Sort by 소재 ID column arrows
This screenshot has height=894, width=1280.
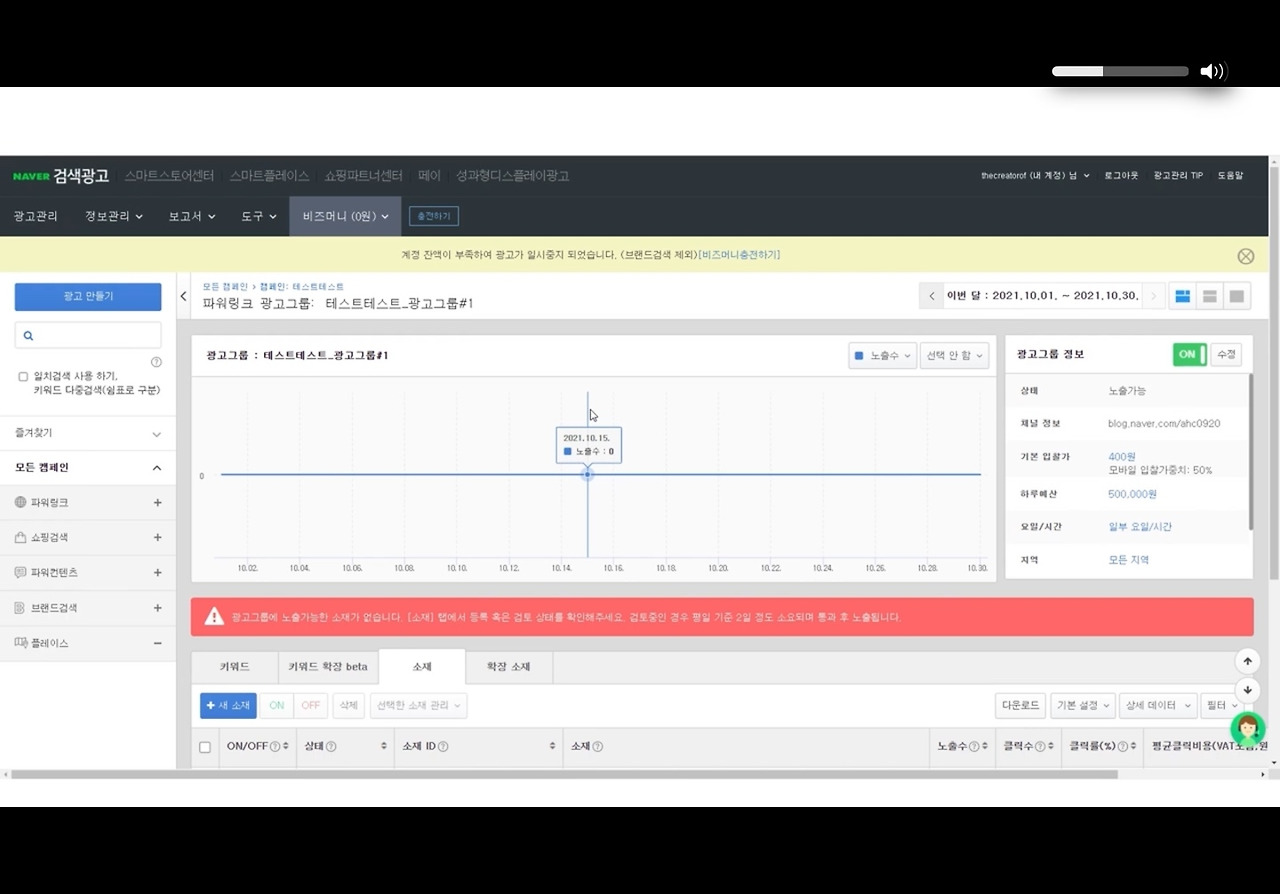click(x=552, y=747)
